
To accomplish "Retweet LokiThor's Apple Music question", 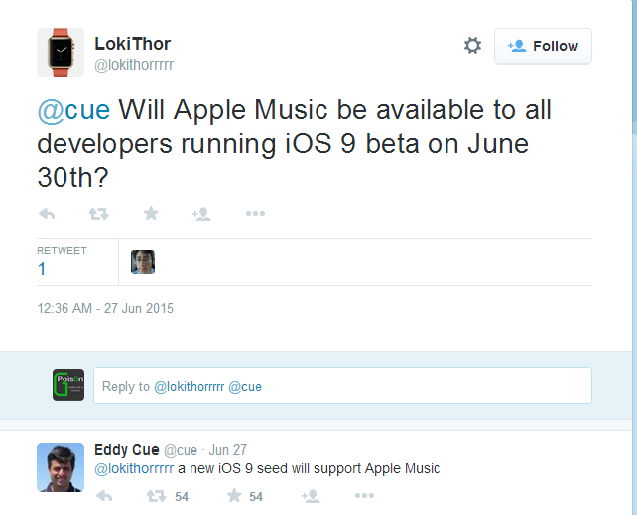I will [x=99, y=214].
